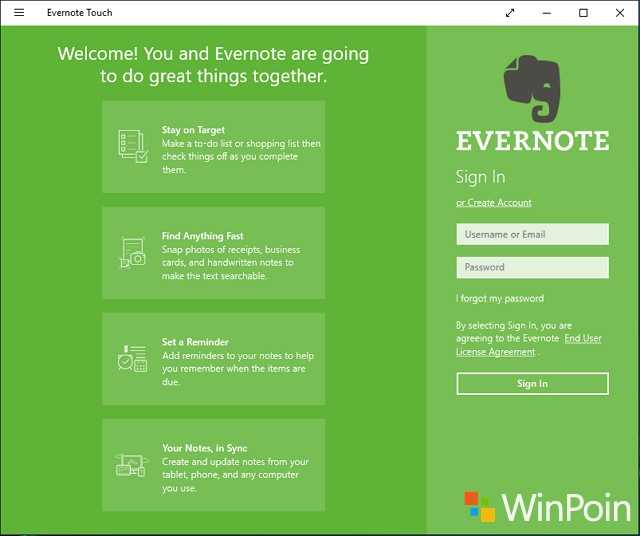Click the Evernote elephant logo
The width and height of the screenshot is (640, 536).
(532, 89)
